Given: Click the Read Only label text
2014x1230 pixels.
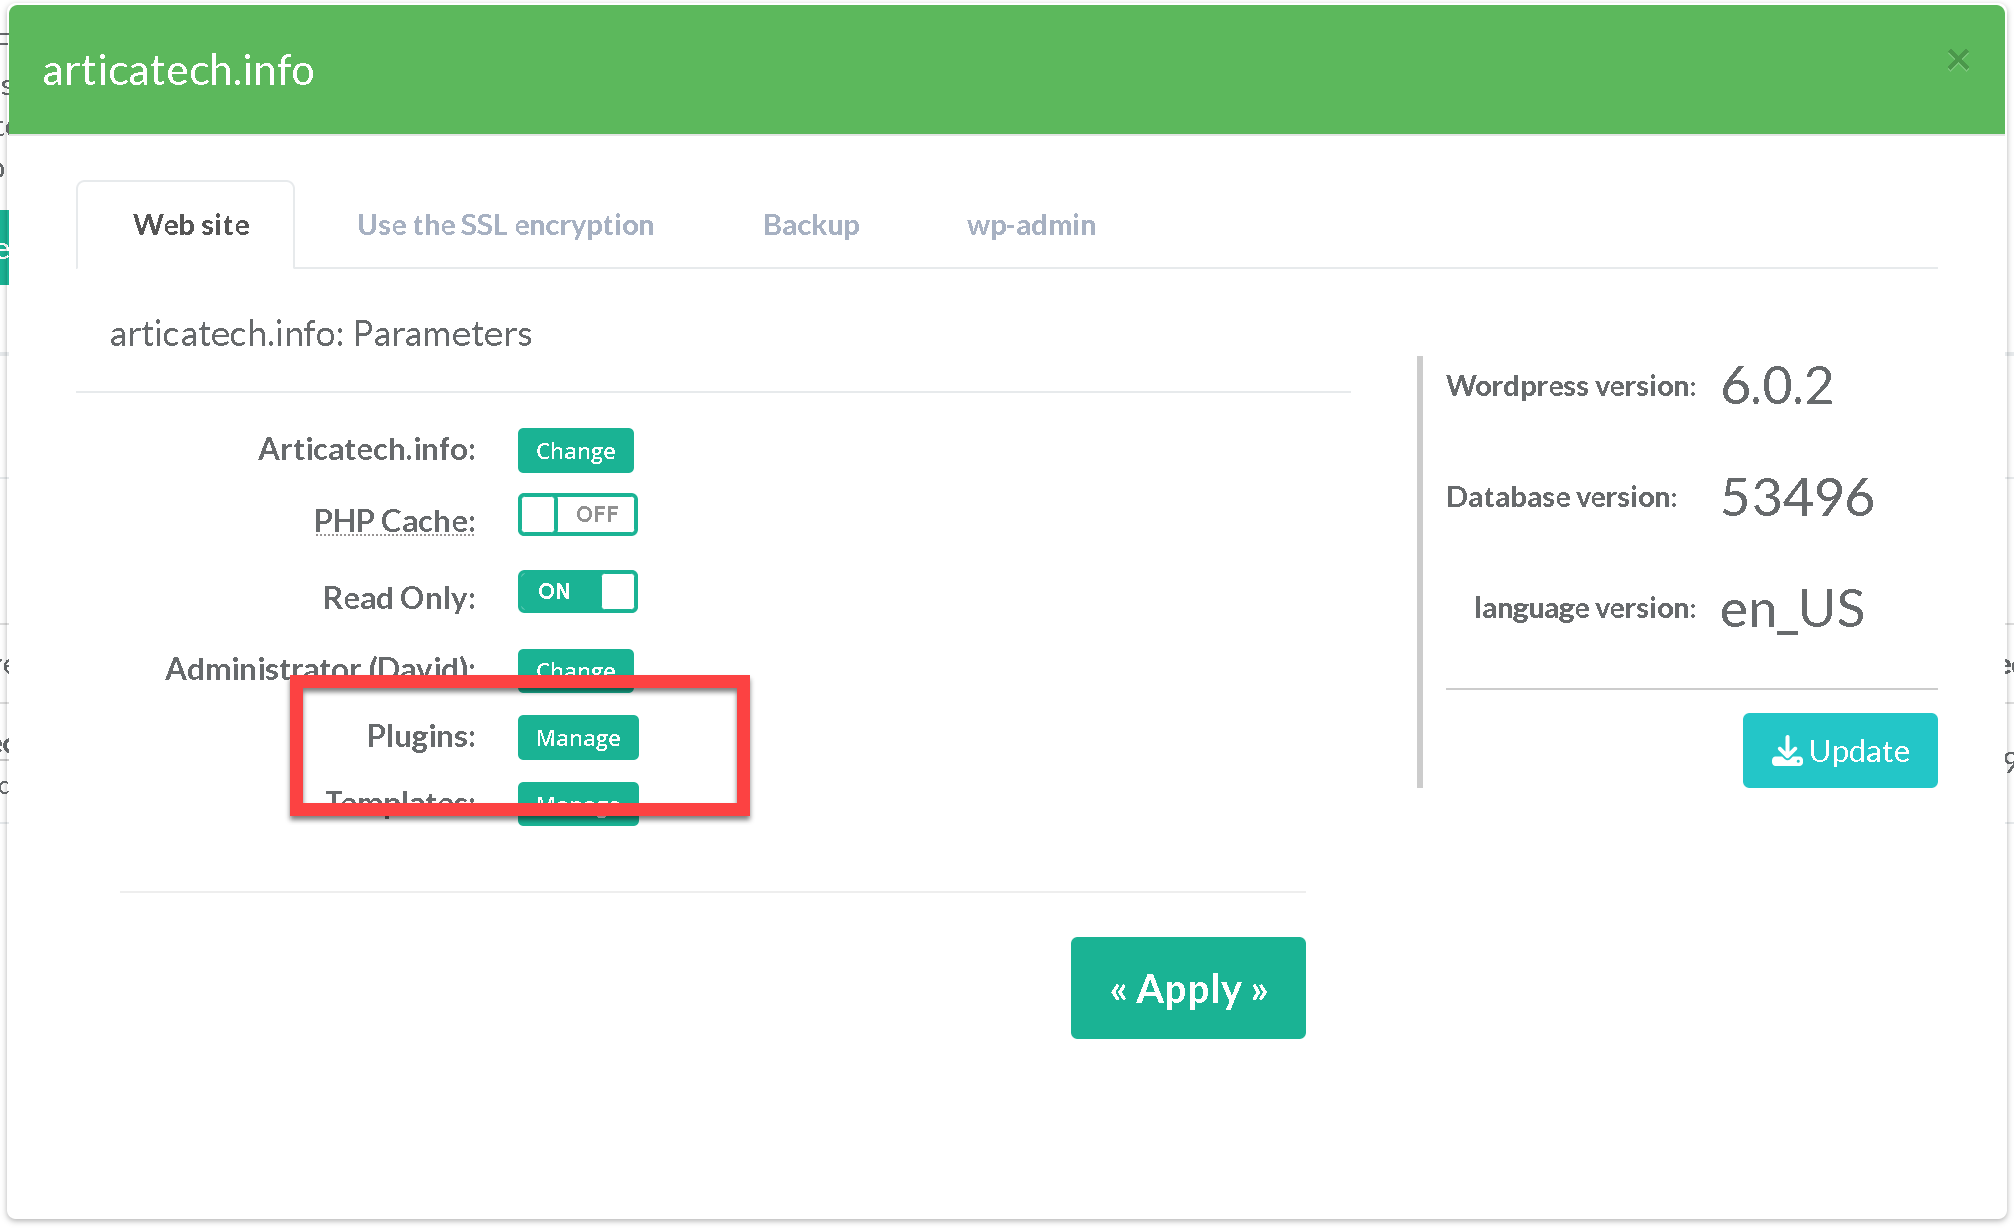Looking at the screenshot, I should (x=398, y=598).
